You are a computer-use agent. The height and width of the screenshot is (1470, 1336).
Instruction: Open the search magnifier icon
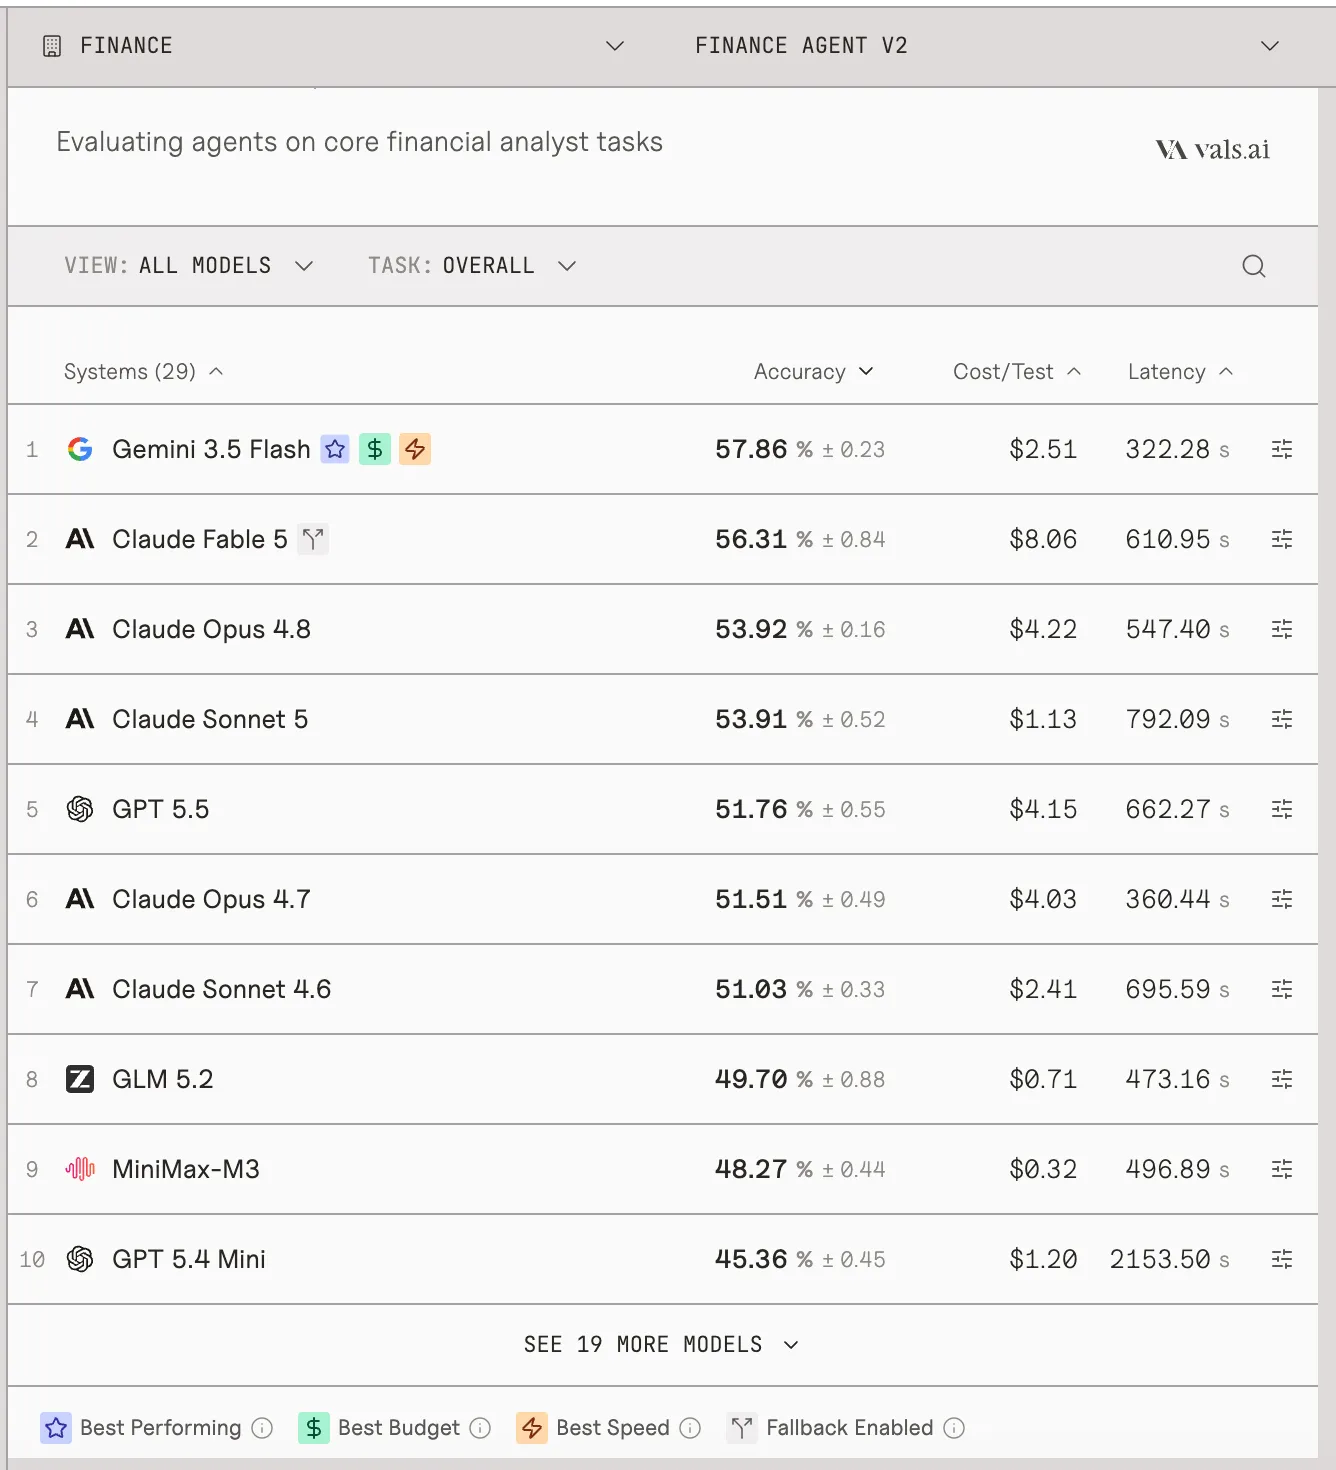click(1254, 266)
